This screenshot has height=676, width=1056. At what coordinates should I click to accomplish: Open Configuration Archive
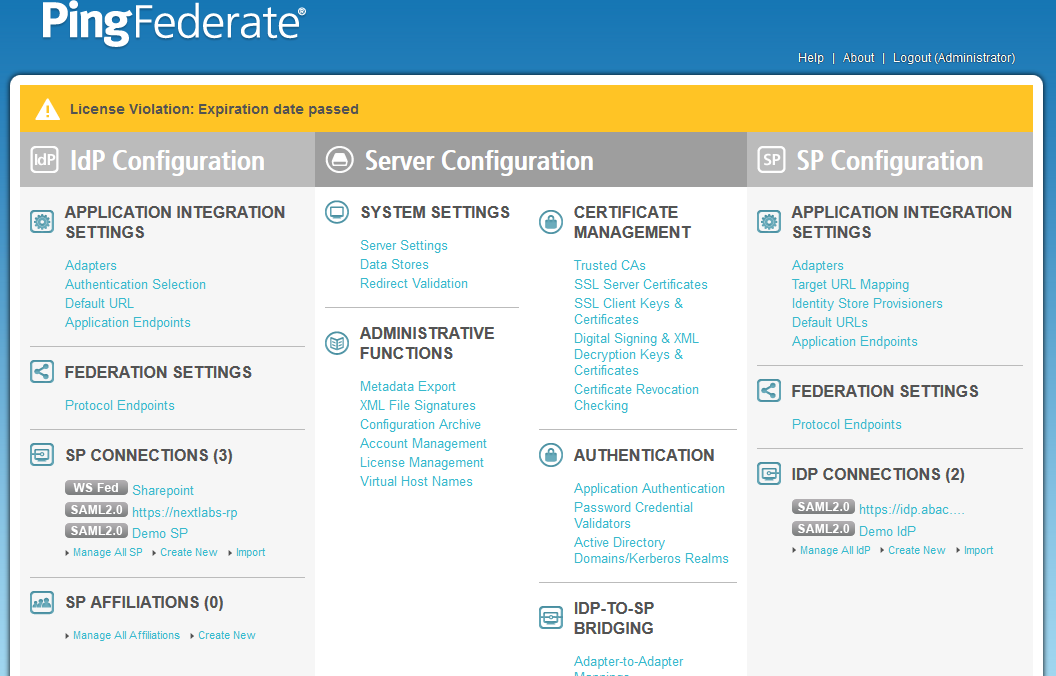(x=420, y=424)
